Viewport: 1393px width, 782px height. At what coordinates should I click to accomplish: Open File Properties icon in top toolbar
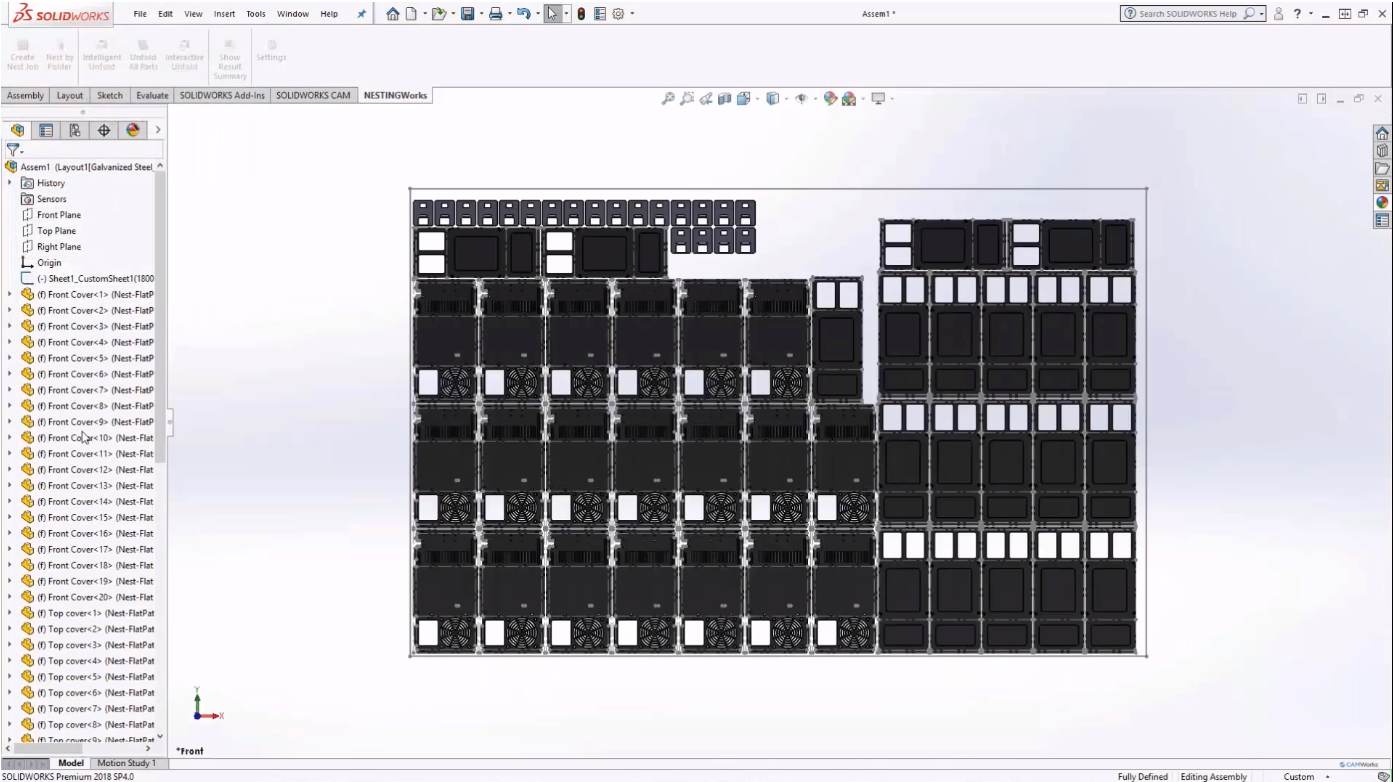pyautogui.click(x=599, y=14)
